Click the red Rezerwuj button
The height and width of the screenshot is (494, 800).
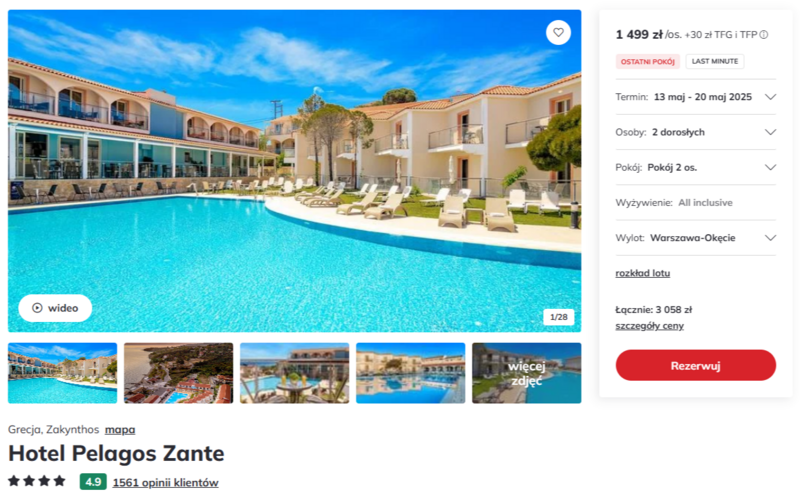click(695, 365)
